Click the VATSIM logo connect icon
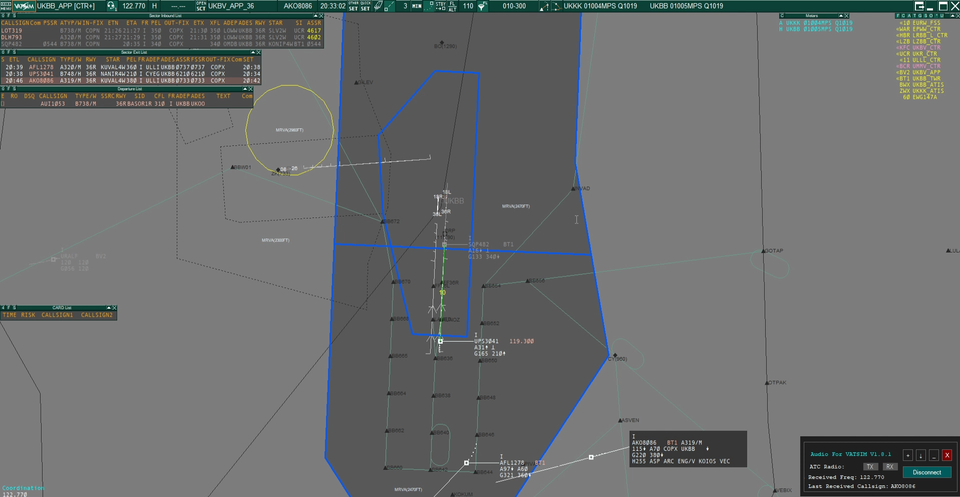 [23, 6]
